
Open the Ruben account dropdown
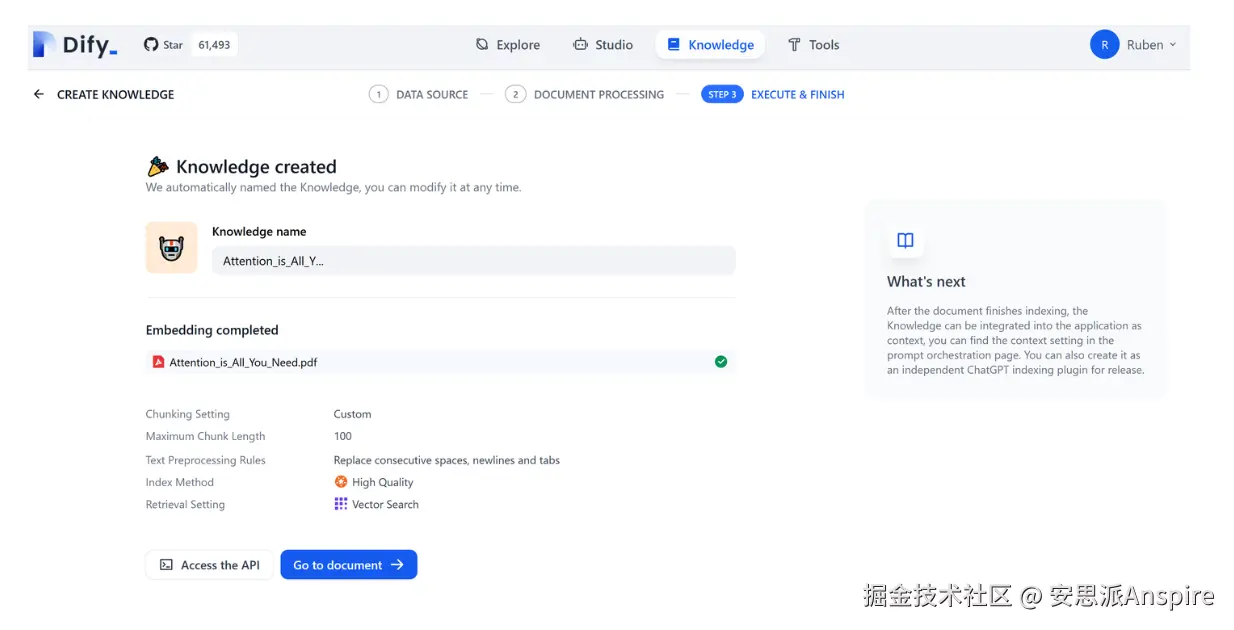click(1134, 45)
